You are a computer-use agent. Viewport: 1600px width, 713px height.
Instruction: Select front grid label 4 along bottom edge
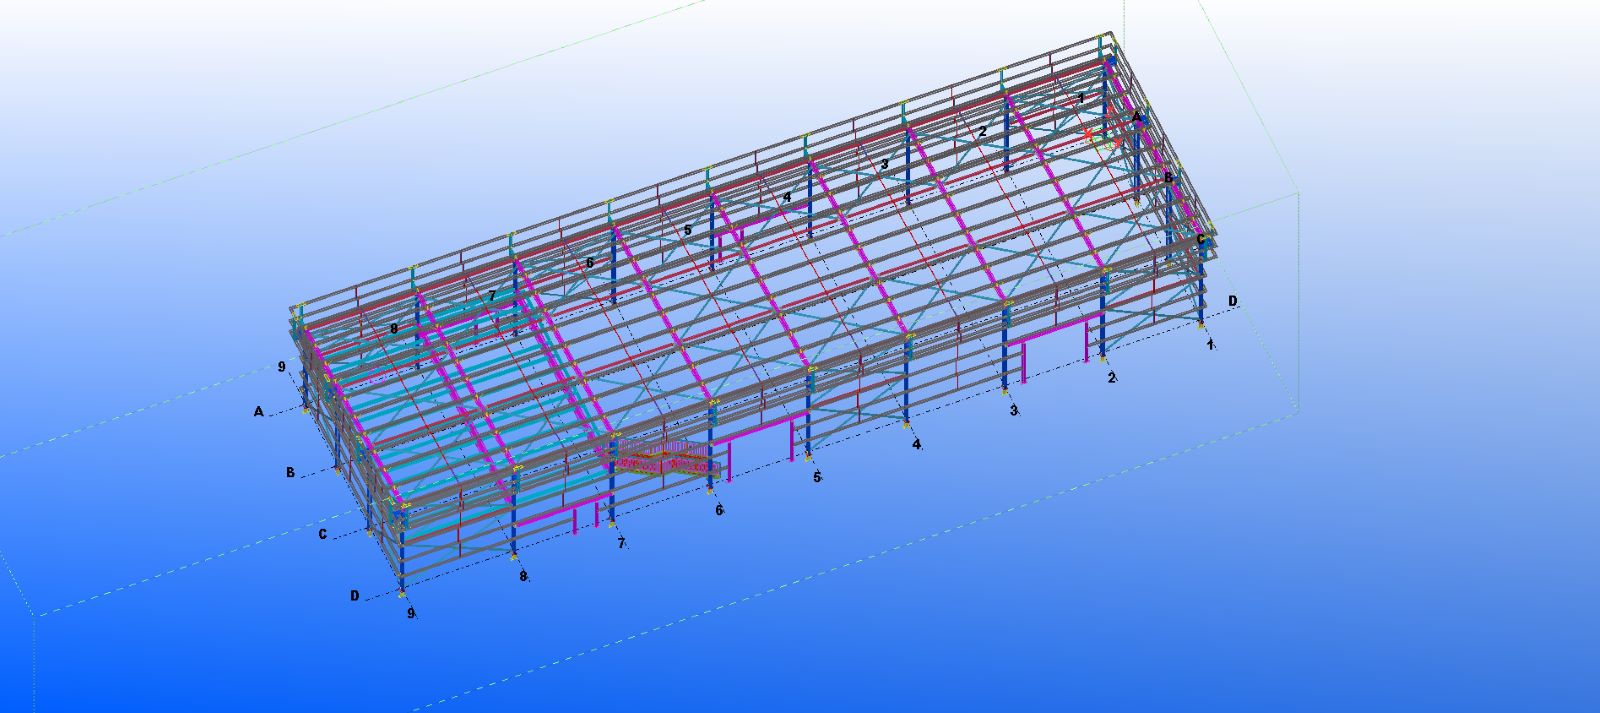916,444
